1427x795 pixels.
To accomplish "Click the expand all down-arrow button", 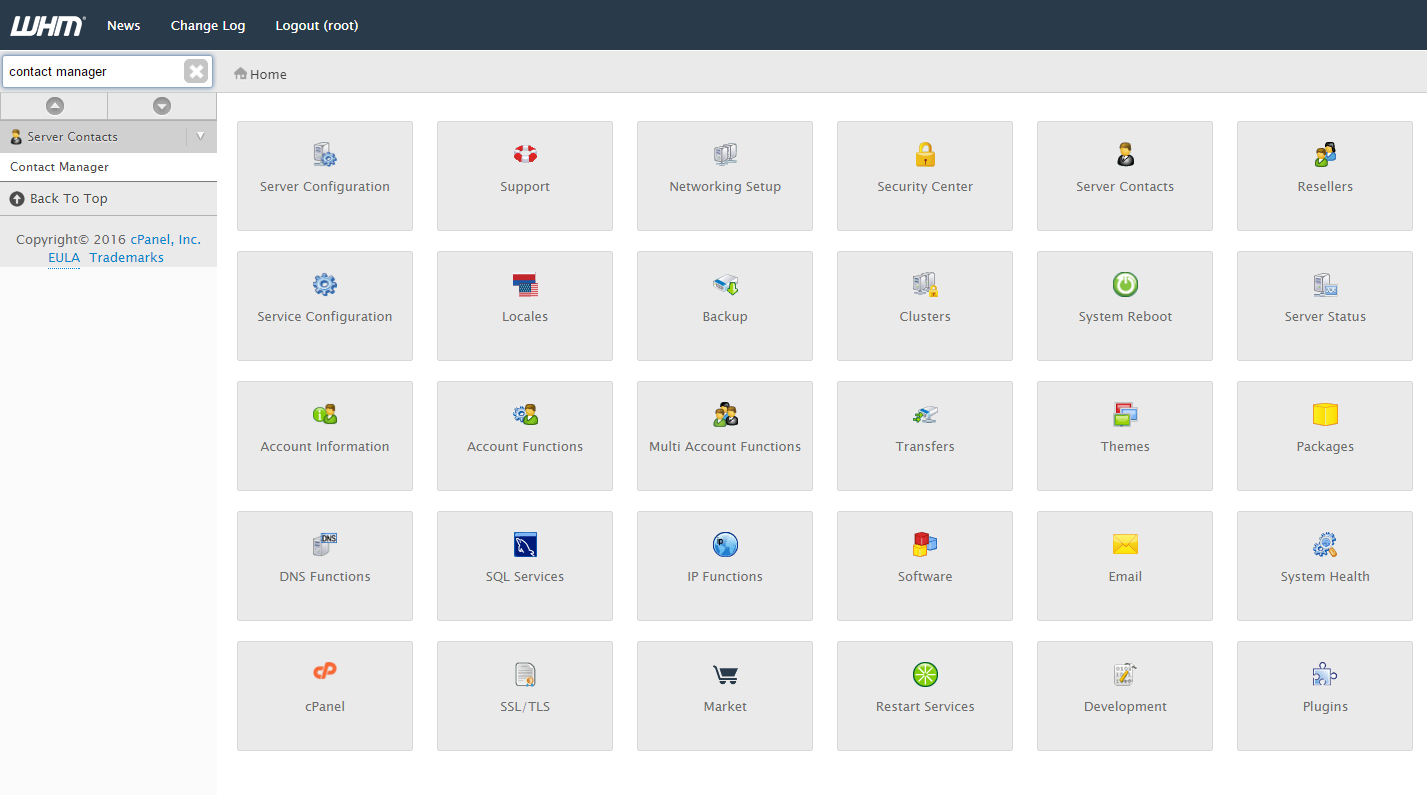I will pos(162,106).
